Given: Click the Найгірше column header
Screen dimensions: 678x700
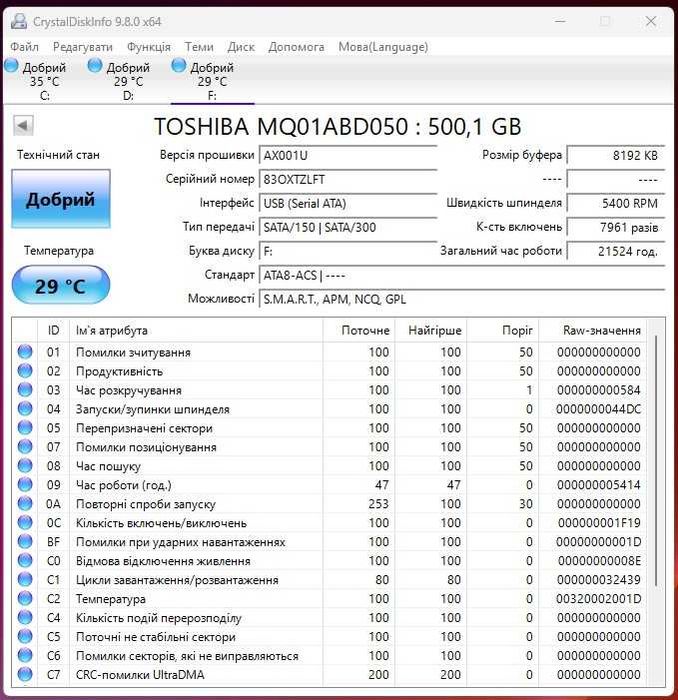Looking at the screenshot, I should pos(431,330).
